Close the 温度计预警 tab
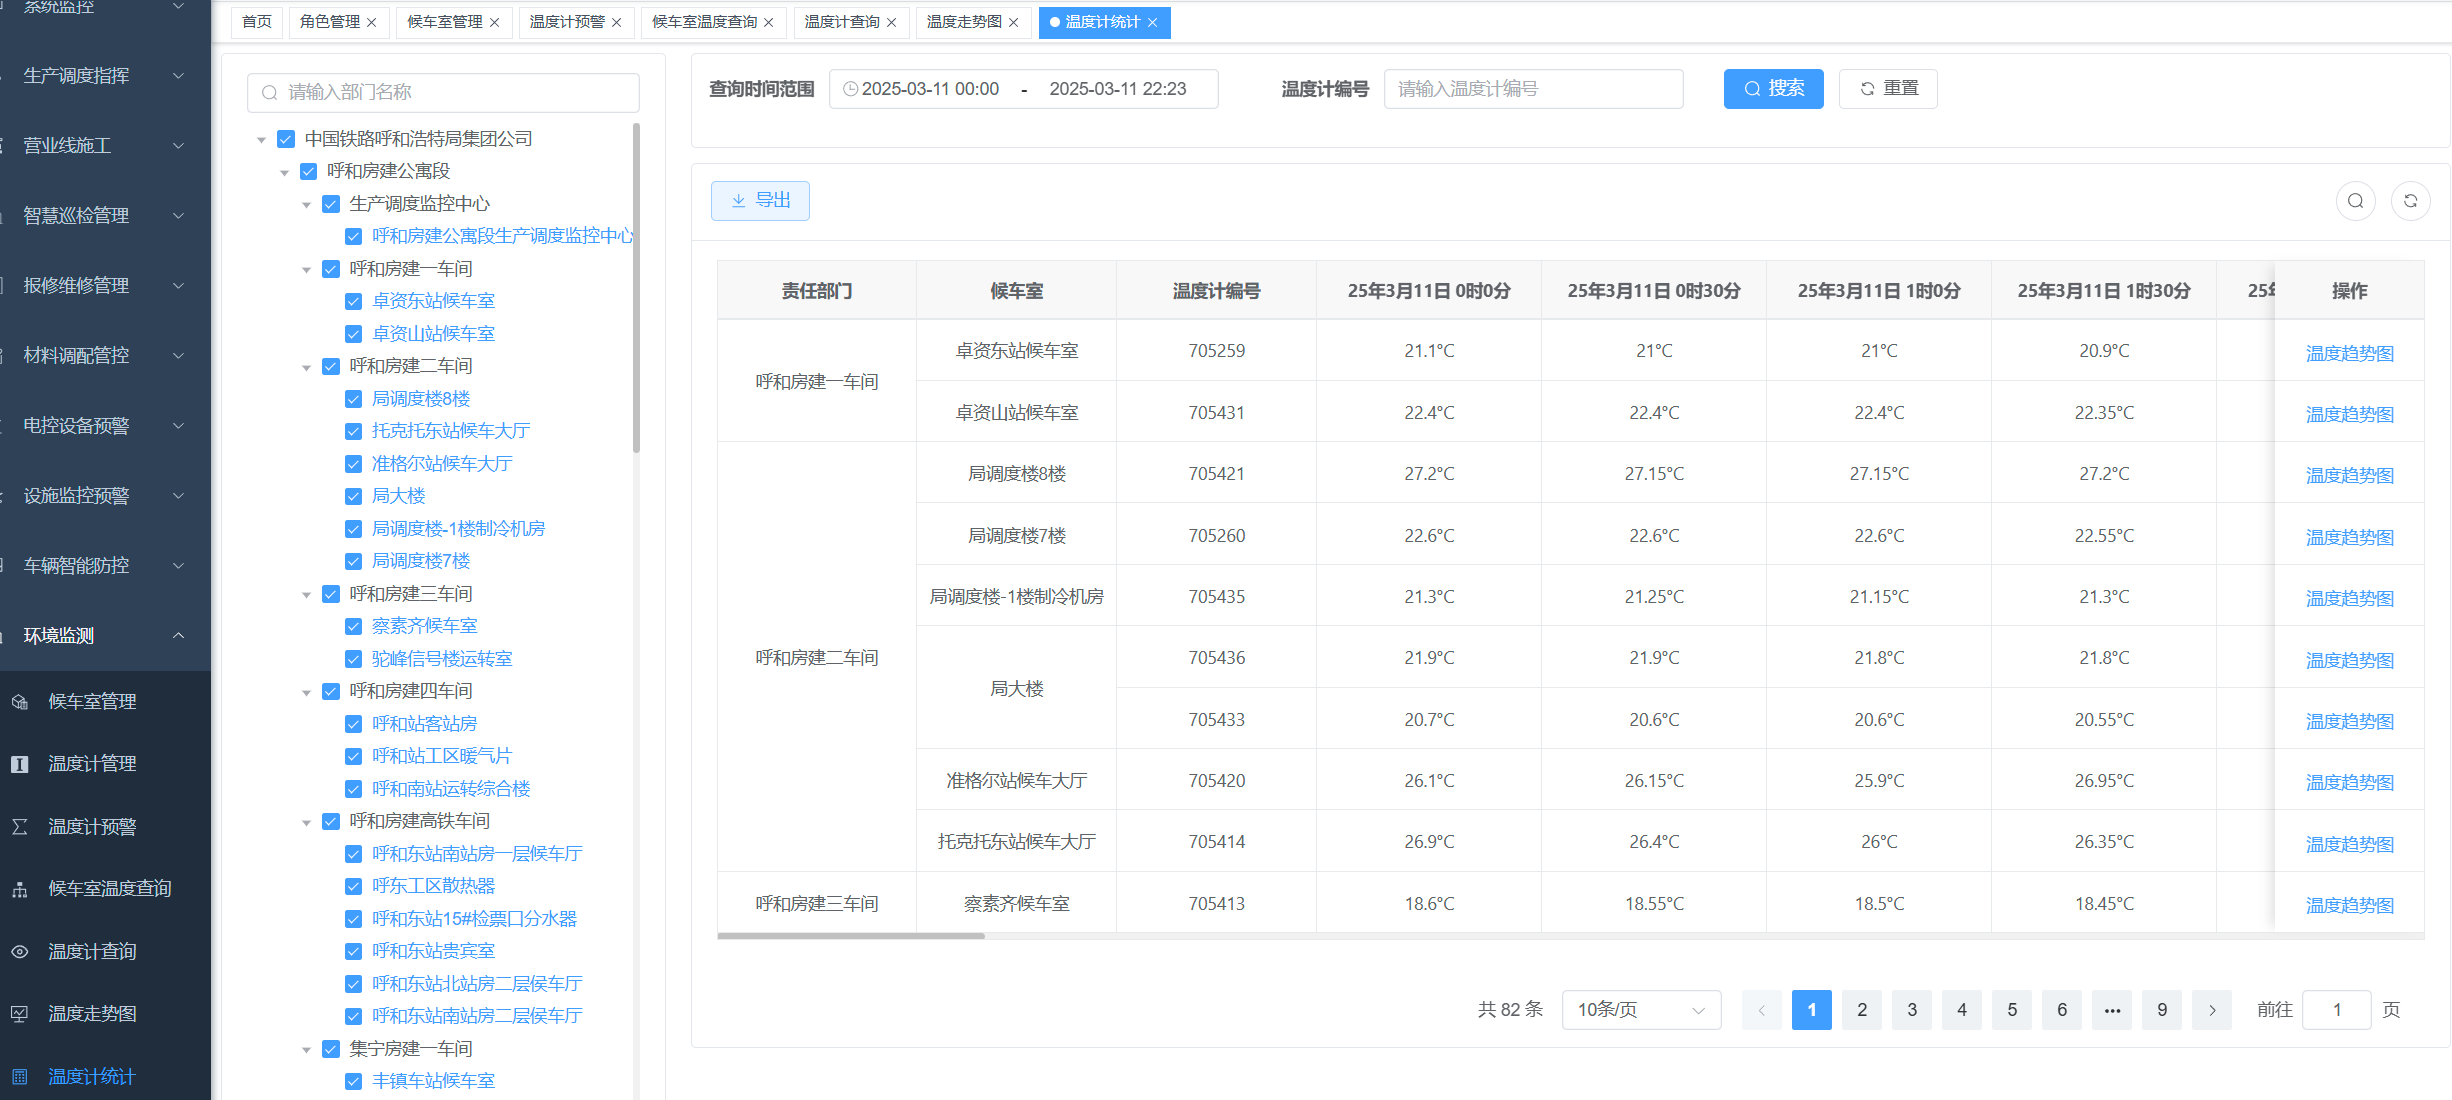 click(x=616, y=22)
